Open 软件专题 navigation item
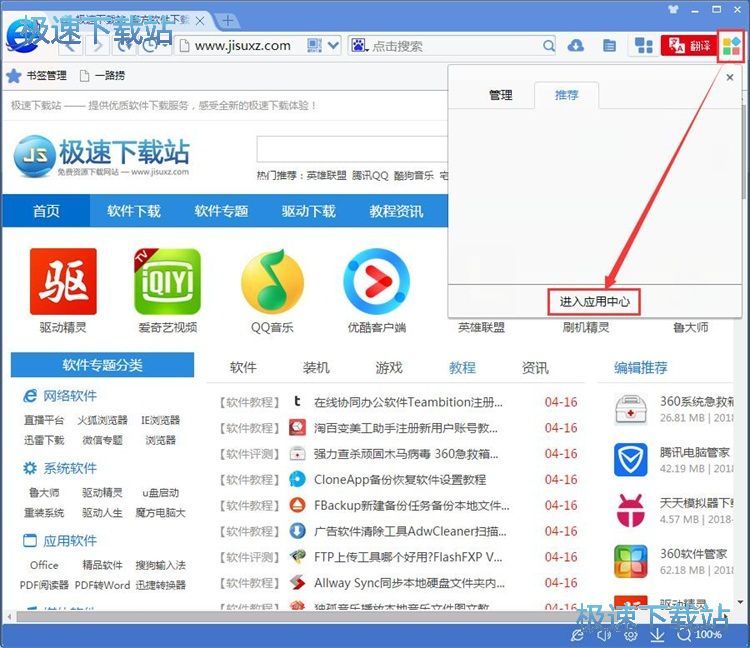750x648 pixels. click(221, 211)
